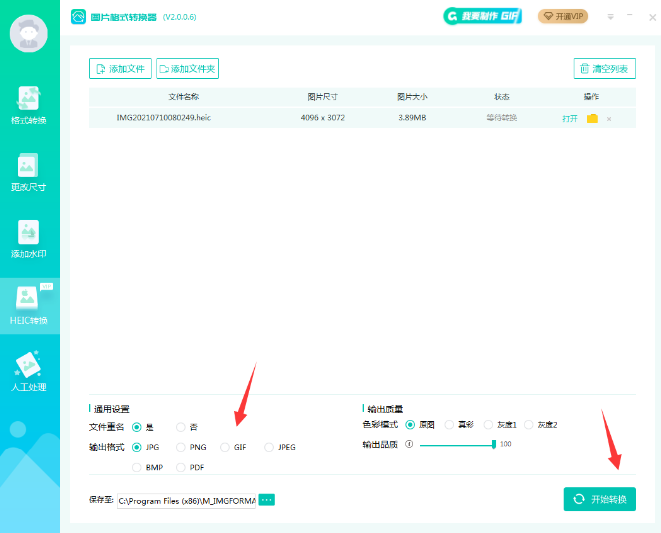Viewport: 661px width, 533px height.
Task: Click the browse ellipsis button for save path
Action: click(266, 500)
